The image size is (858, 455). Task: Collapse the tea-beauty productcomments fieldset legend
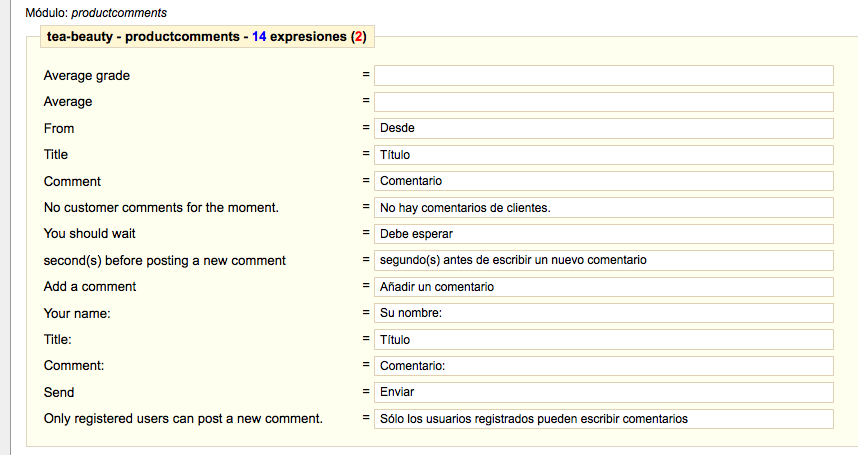click(206, 37)
